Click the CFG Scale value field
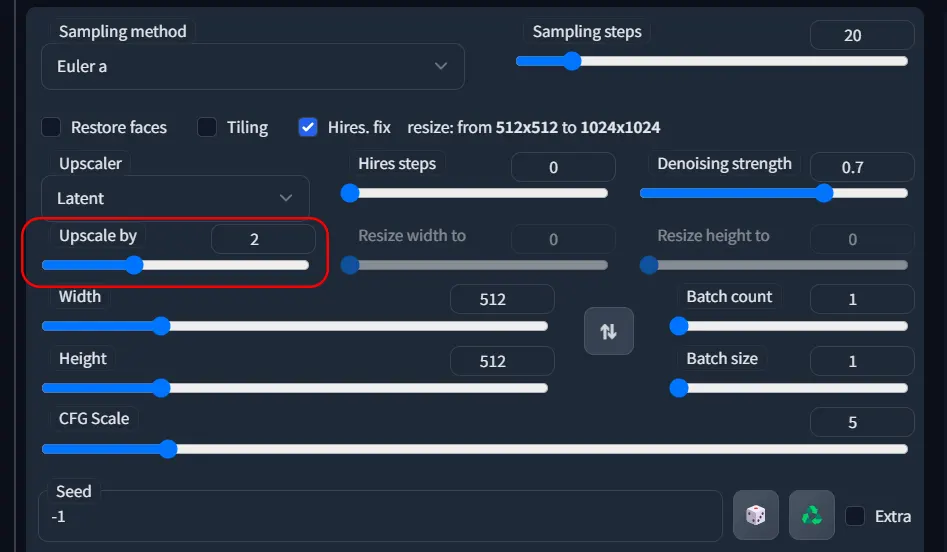 (862, 422)
